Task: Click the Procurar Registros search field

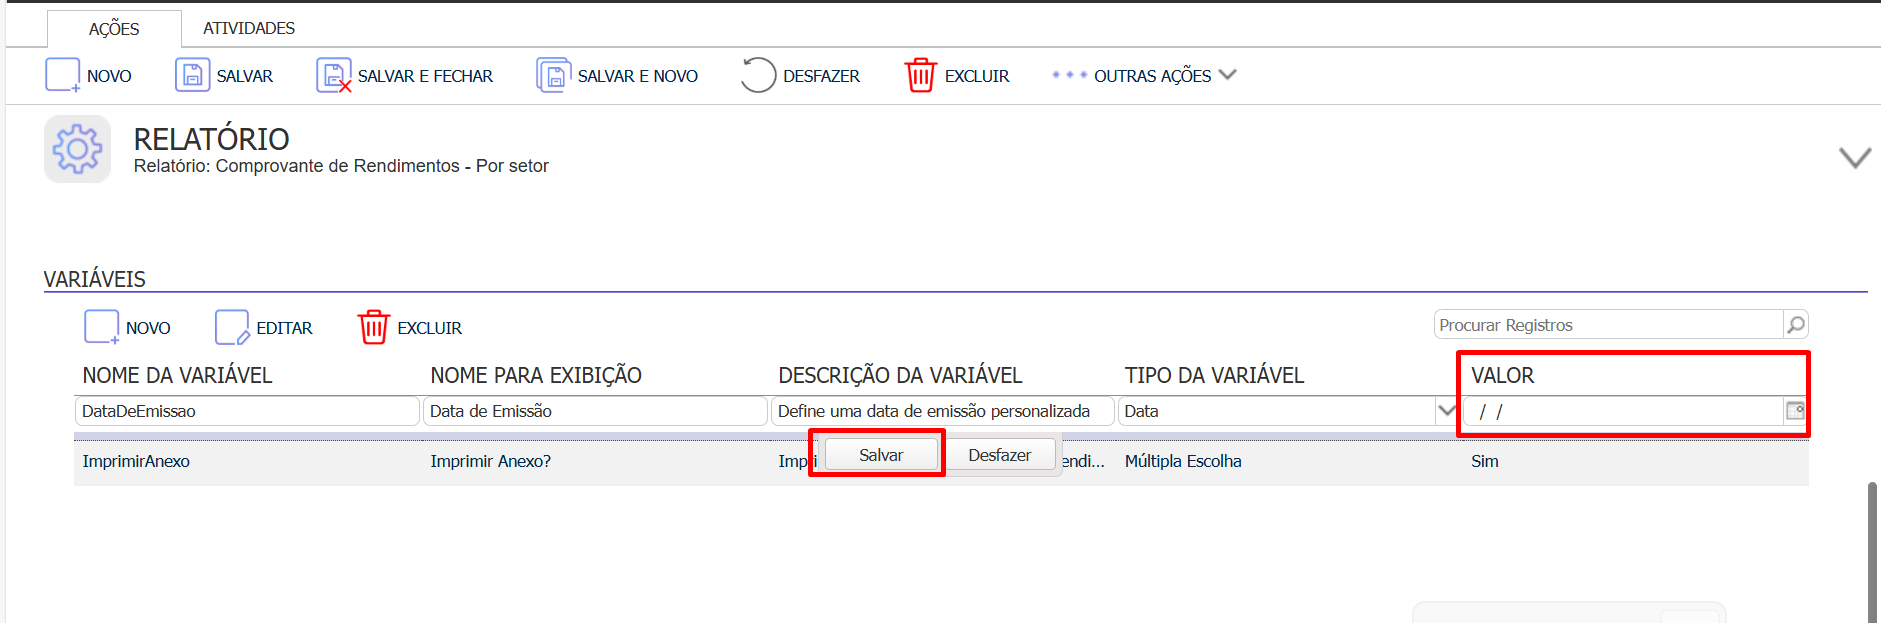Action: tap(1608, 325)
